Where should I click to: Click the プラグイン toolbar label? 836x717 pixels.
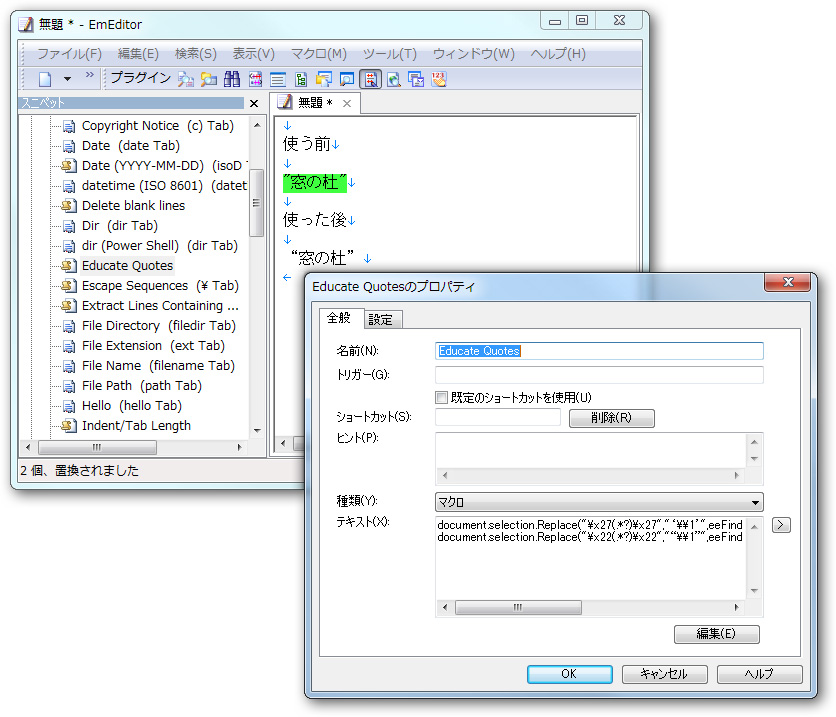141,78
